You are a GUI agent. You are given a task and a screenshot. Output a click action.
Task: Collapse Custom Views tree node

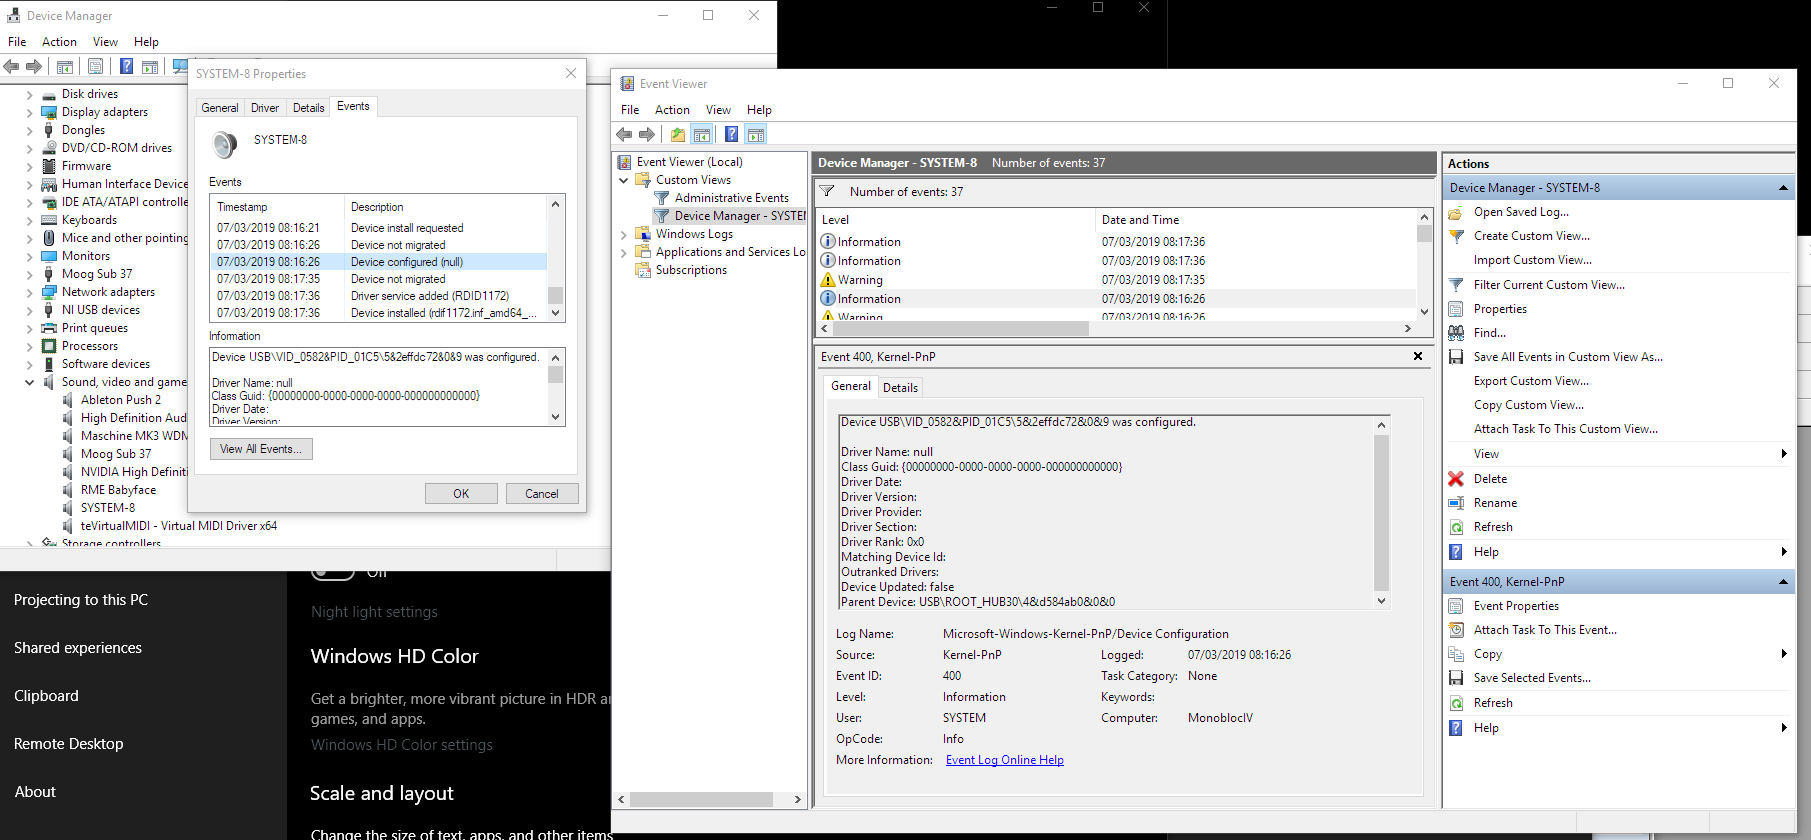624,180
